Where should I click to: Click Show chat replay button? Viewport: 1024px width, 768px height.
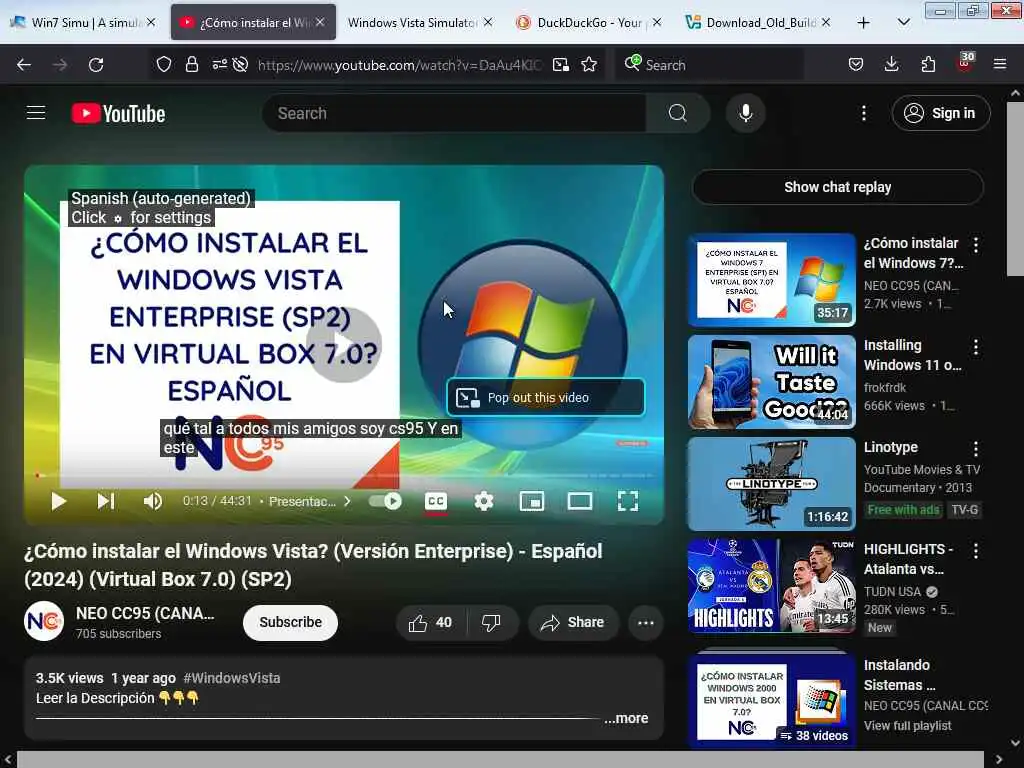[837, 187]
